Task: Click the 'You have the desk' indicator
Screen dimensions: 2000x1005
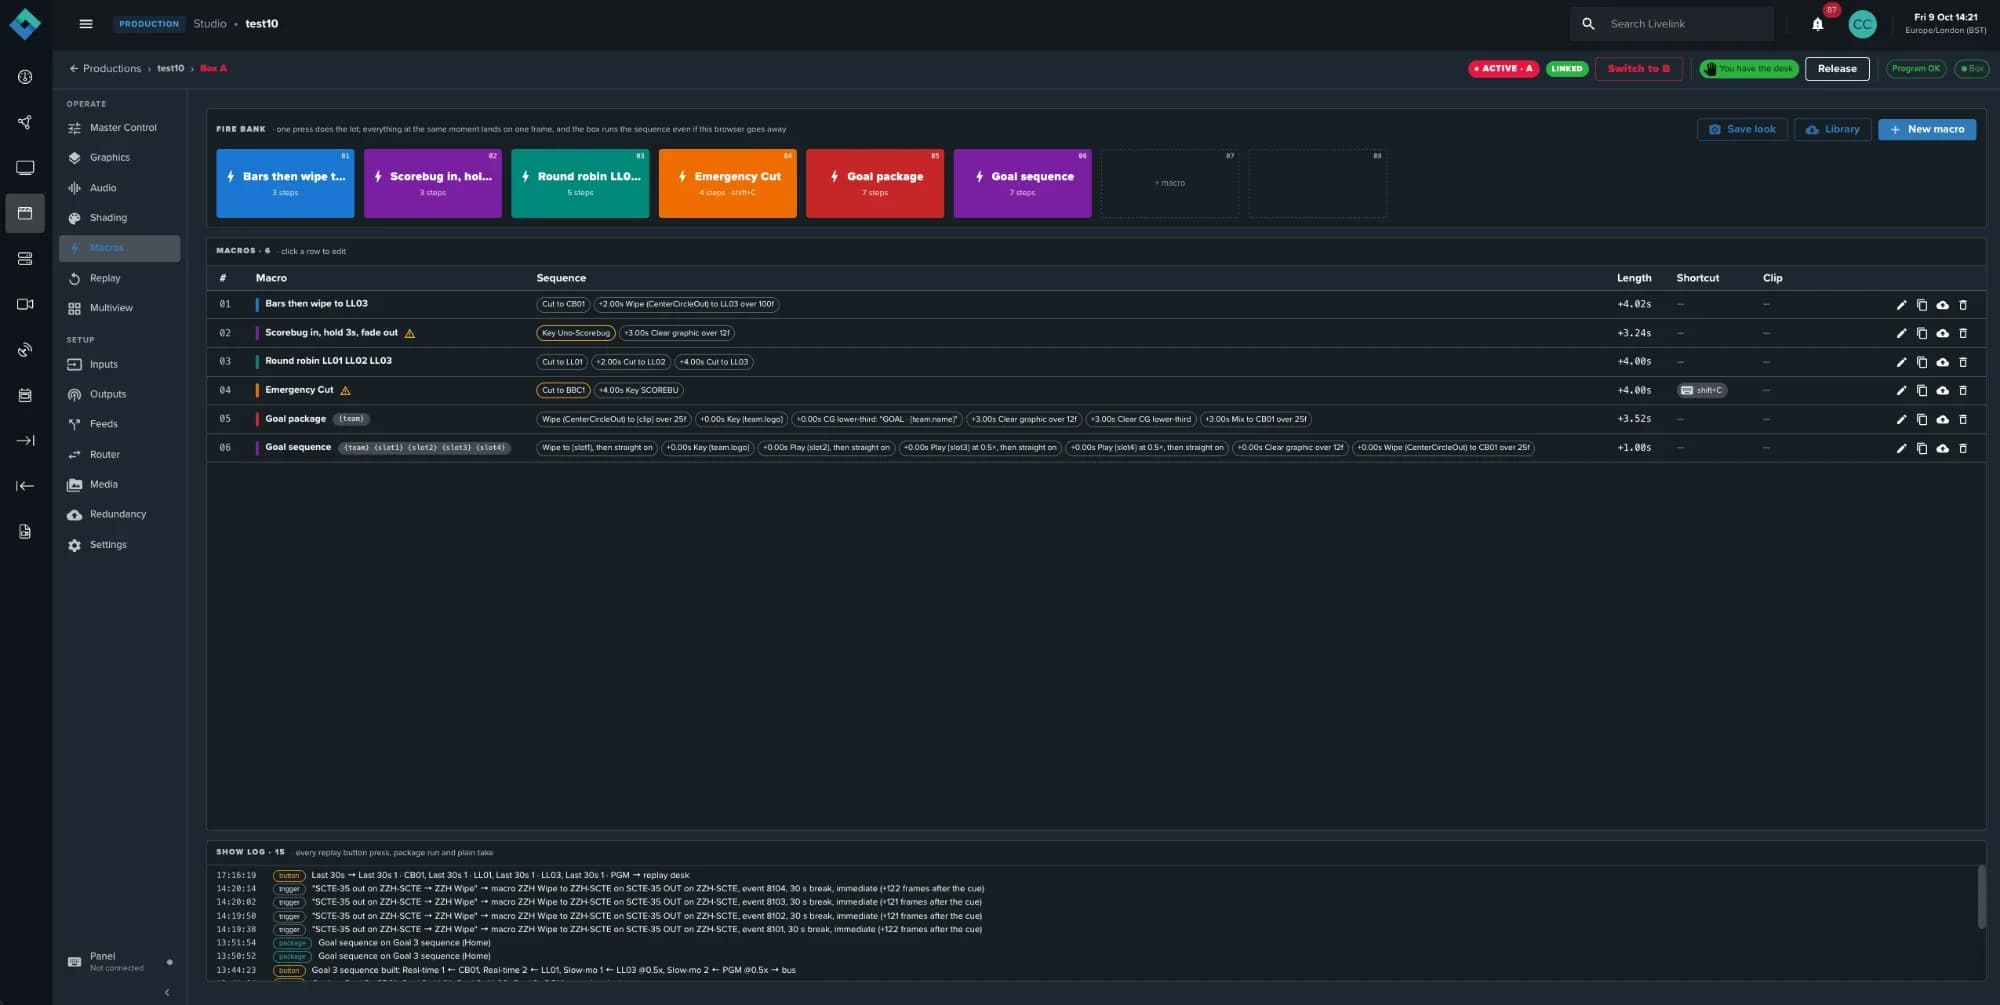Action: pos(1749,68)
